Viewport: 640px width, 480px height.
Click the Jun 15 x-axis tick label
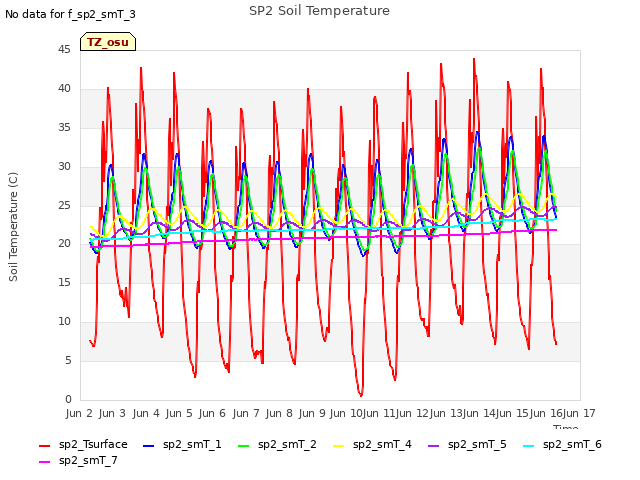pos(512,413)
